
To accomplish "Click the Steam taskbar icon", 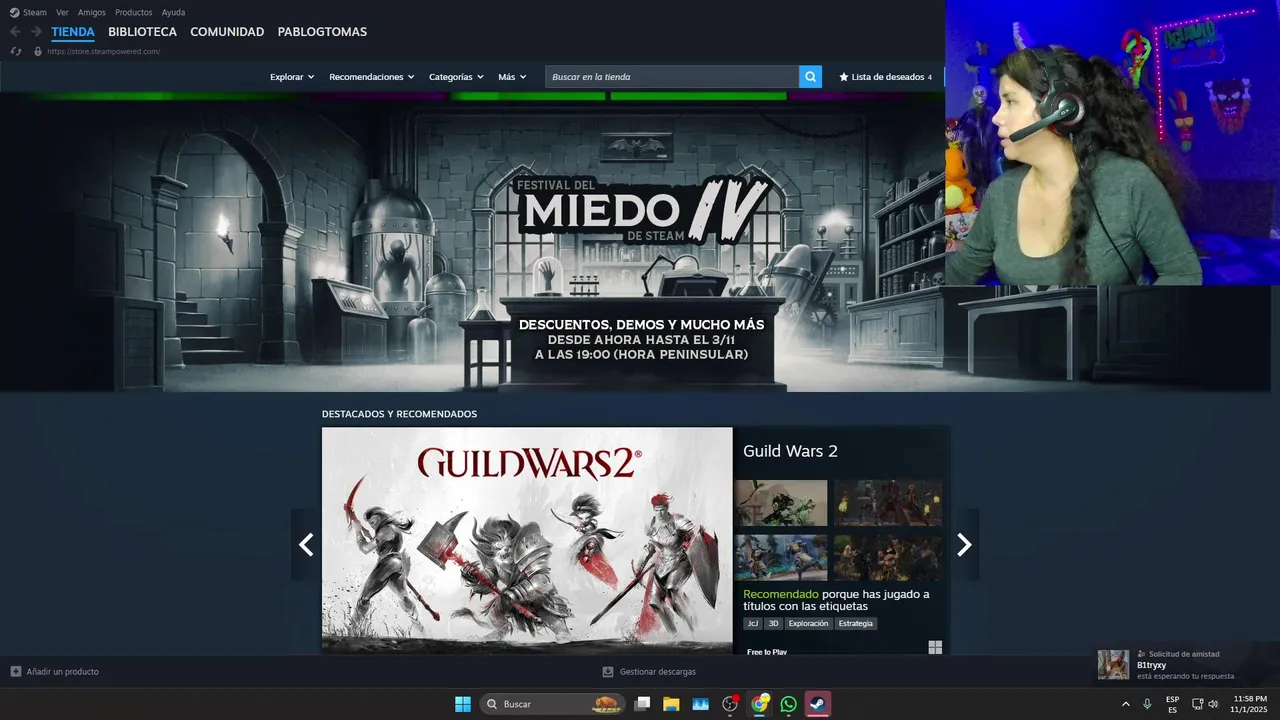I will click(818, 704).
